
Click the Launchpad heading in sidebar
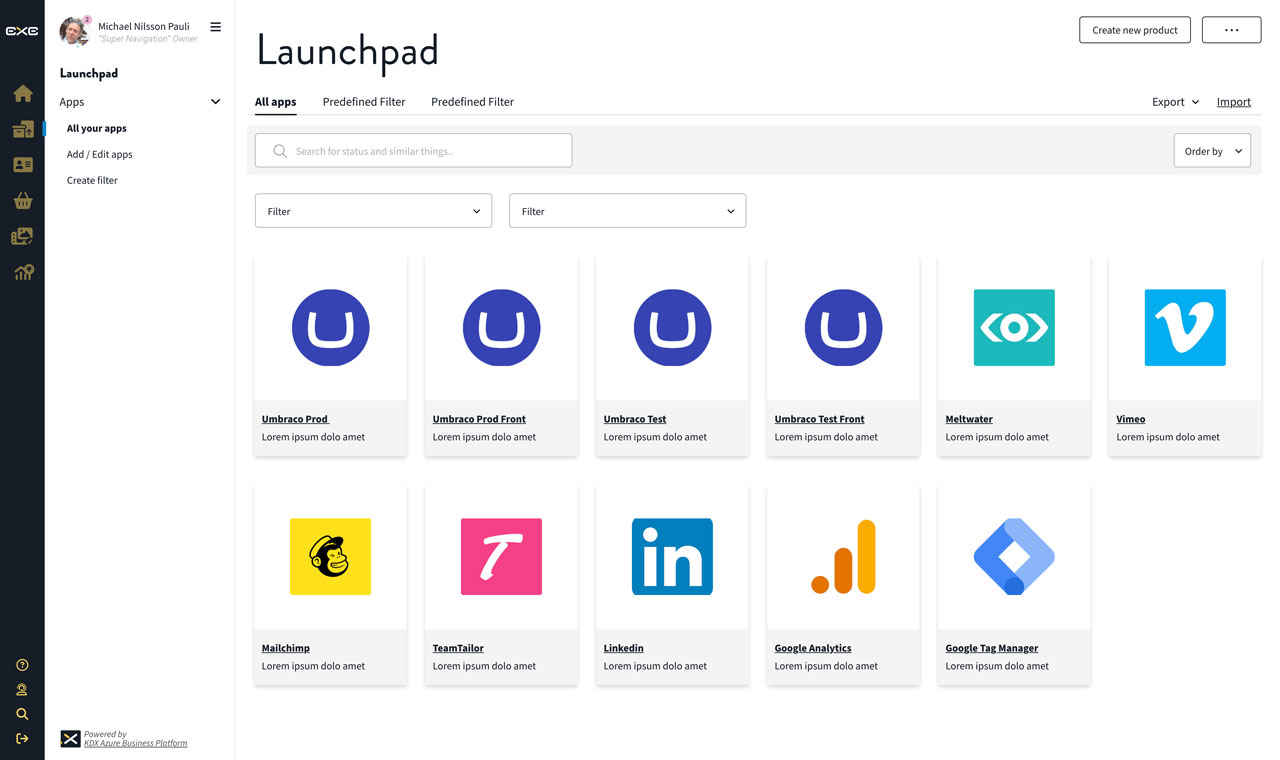coord(89,74)
